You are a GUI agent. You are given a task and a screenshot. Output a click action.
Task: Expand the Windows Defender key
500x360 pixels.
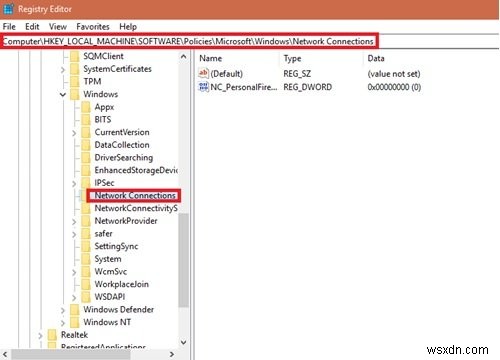click(63, 310)
